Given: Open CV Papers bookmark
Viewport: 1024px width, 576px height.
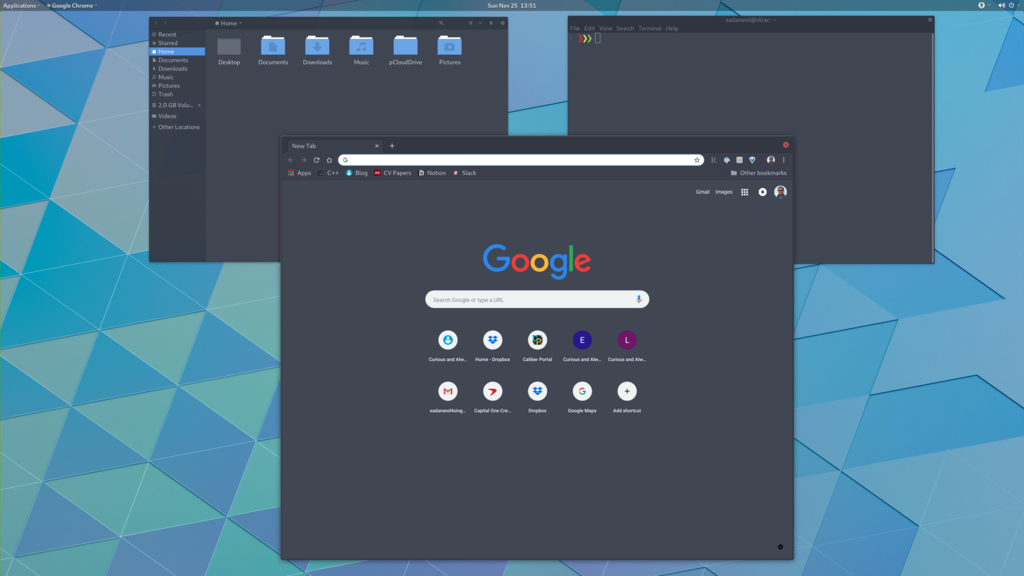Looking at the screenshot, I should [x=392, y=173].
